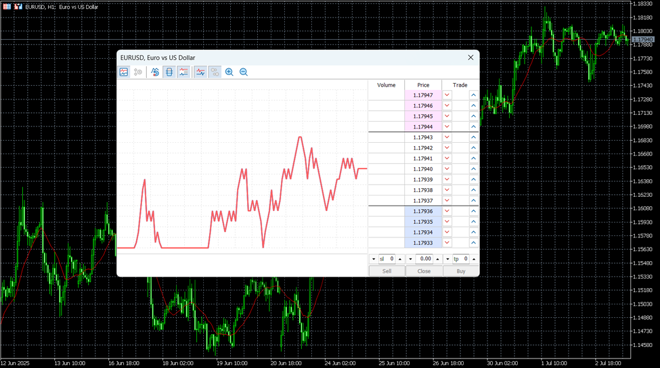Click the Price column header
The height and width of the screenshot is (368, 660).
pos(423,85)
